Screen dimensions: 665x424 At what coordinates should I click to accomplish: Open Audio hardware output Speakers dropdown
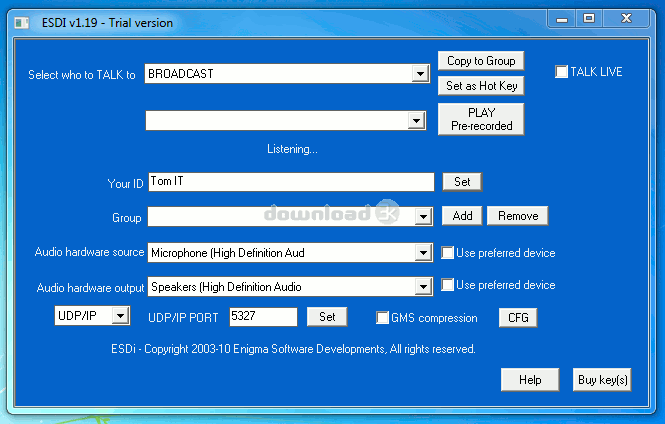423,287
